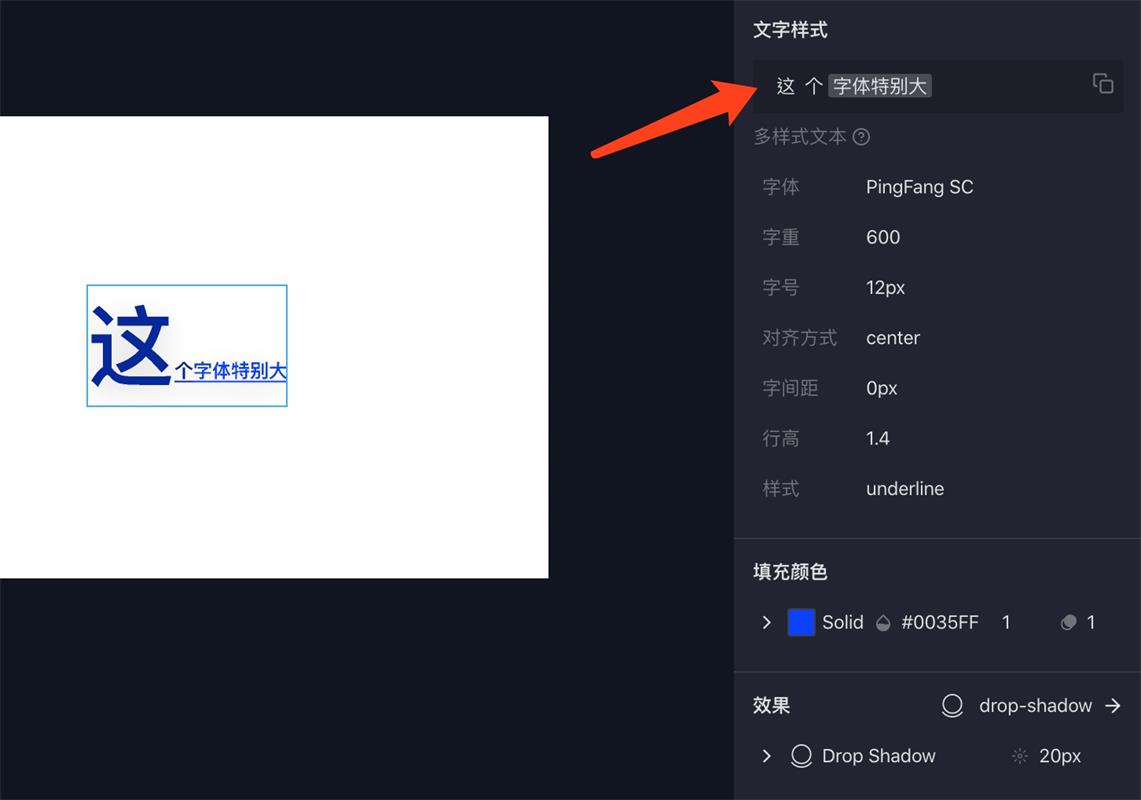Open the multi-style text help icon
This screenshot has height=800, width=1141.
pyautogui.click(x=861, y=137)
